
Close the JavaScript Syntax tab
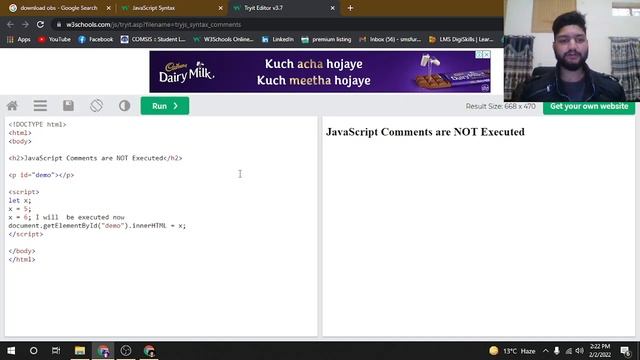click(x=220, y=8)
